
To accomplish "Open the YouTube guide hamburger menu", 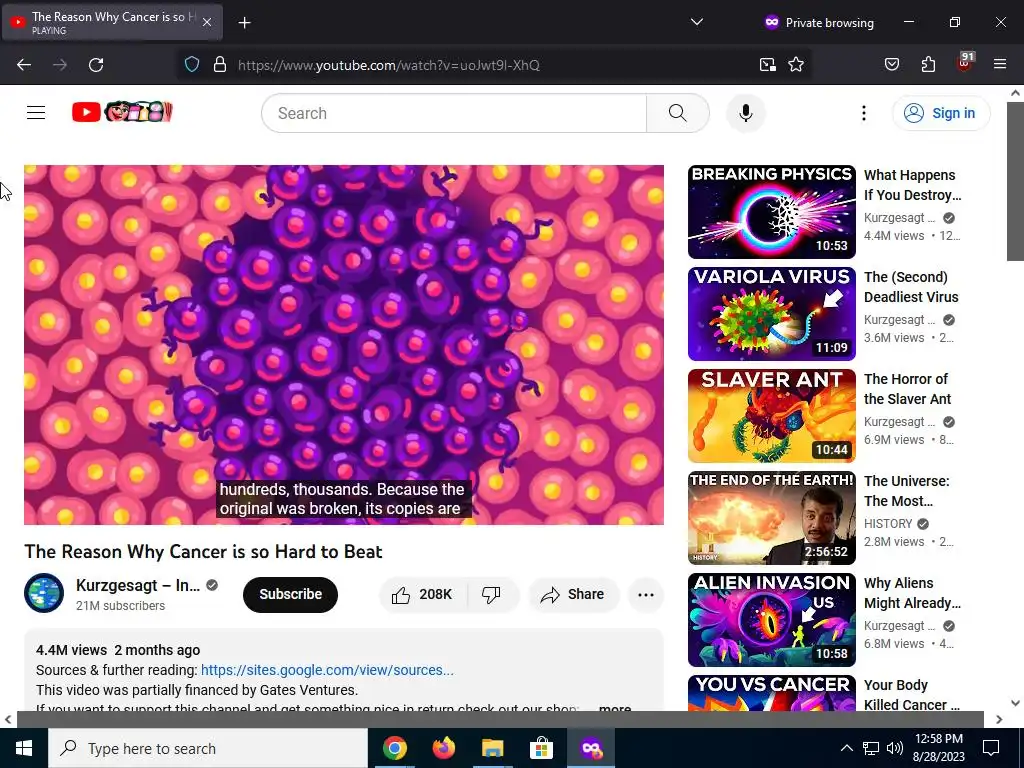I will point(36,113).
